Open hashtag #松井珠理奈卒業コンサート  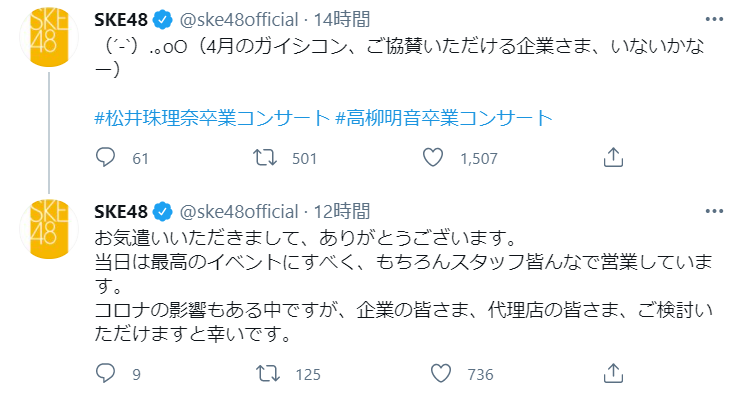click(x=212, y=118)
